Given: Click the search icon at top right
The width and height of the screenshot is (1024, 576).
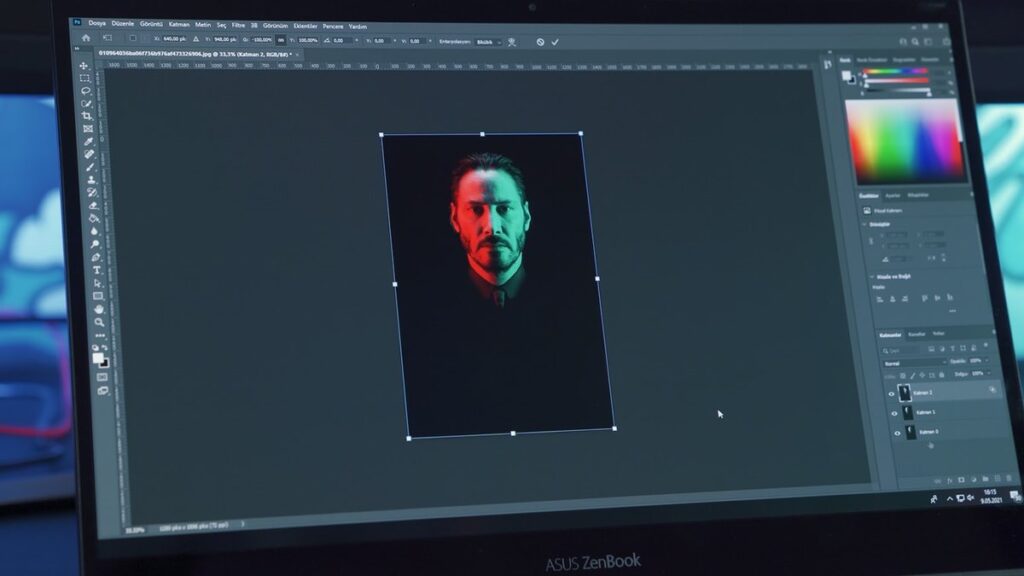Looking at the screenshot, I should (x=915, y=42).
